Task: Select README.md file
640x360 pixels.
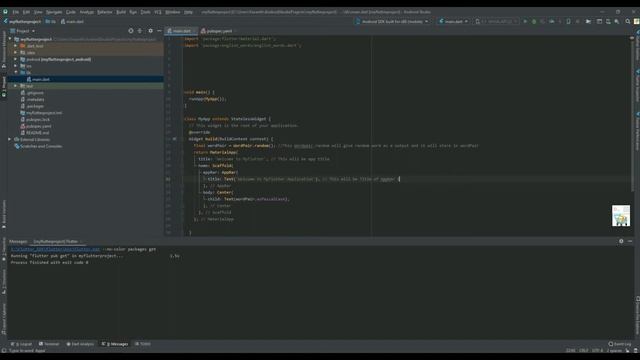Action: click(x=38, y=133)
